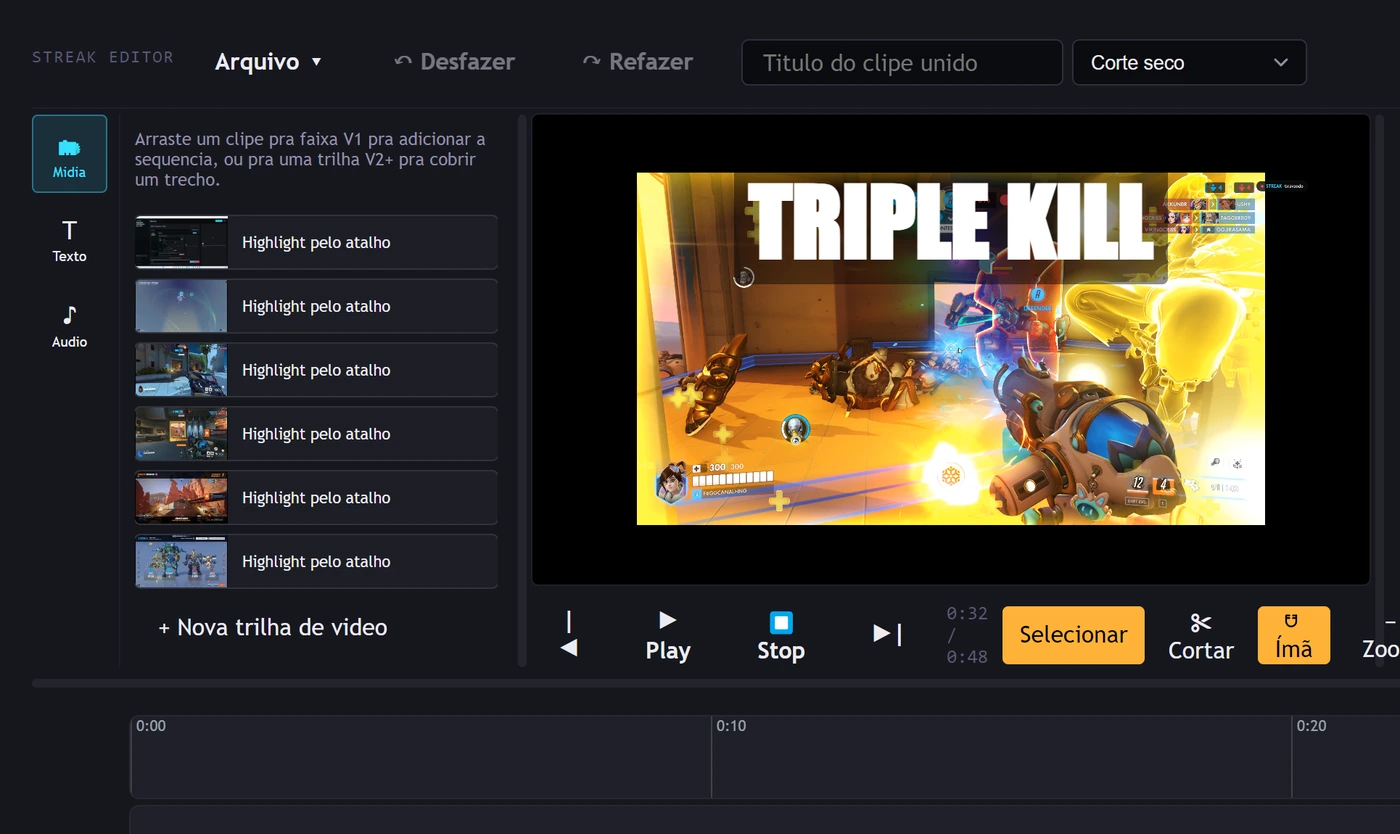Open the Arquivo menu
Viewport: 1400px width, 834px height.
(x=269, y=62)
